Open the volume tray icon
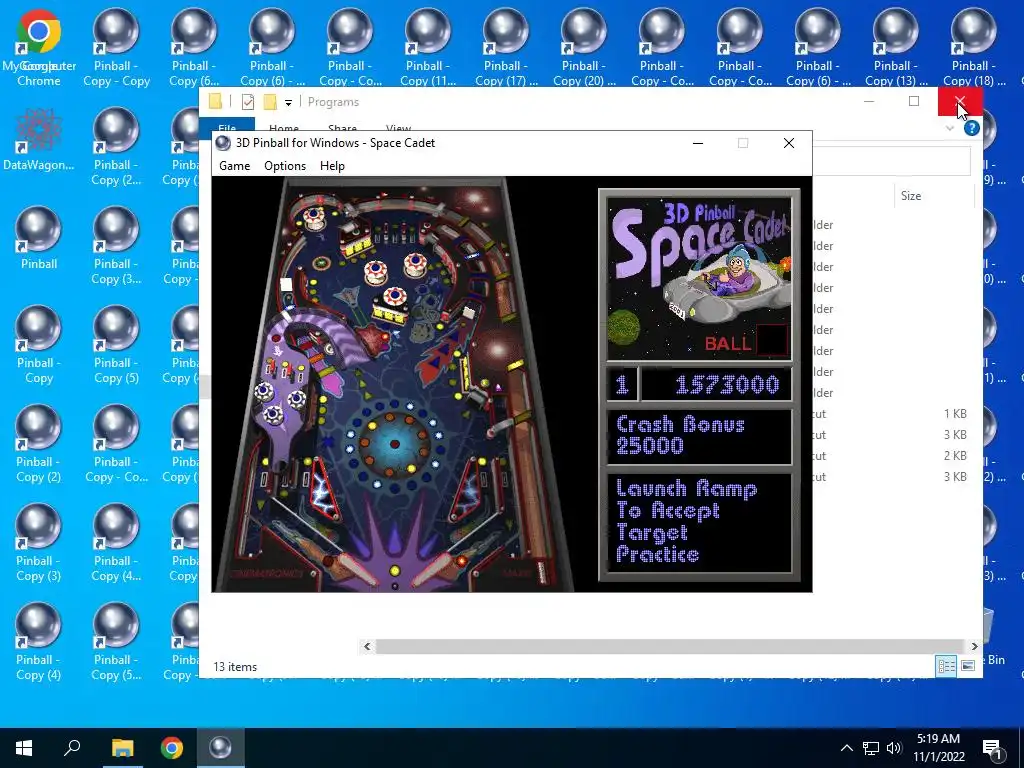 pyautogui.click(x=894, y=748)
